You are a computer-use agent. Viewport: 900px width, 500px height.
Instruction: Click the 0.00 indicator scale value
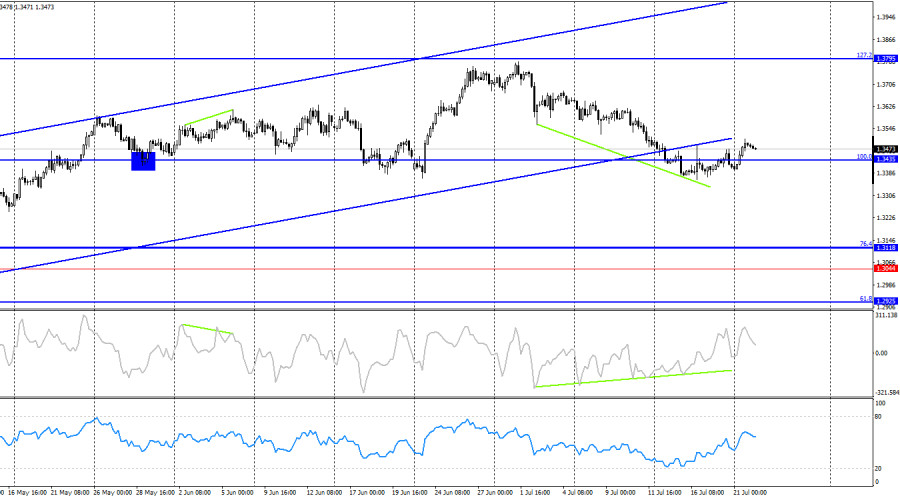[x=881, y=353]
